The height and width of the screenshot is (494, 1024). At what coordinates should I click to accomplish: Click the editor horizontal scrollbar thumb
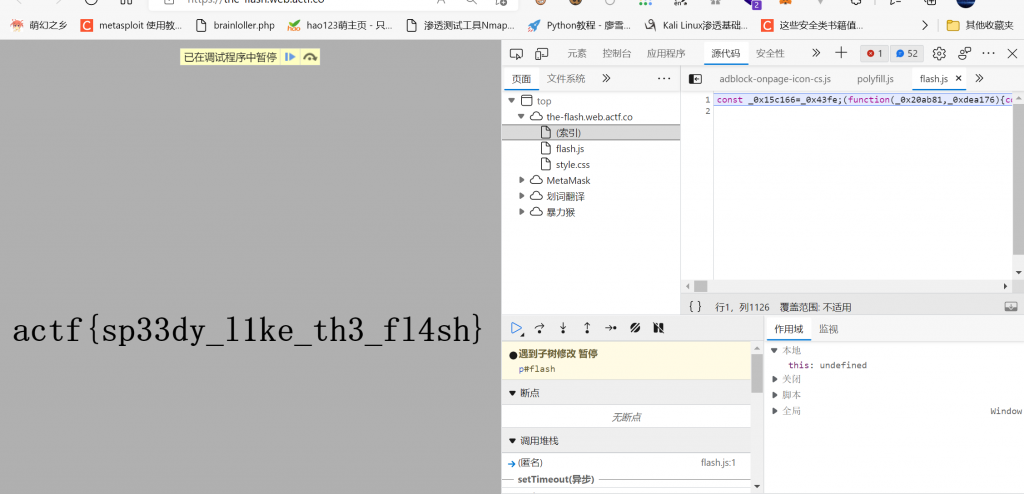click(x=700, y=286)
